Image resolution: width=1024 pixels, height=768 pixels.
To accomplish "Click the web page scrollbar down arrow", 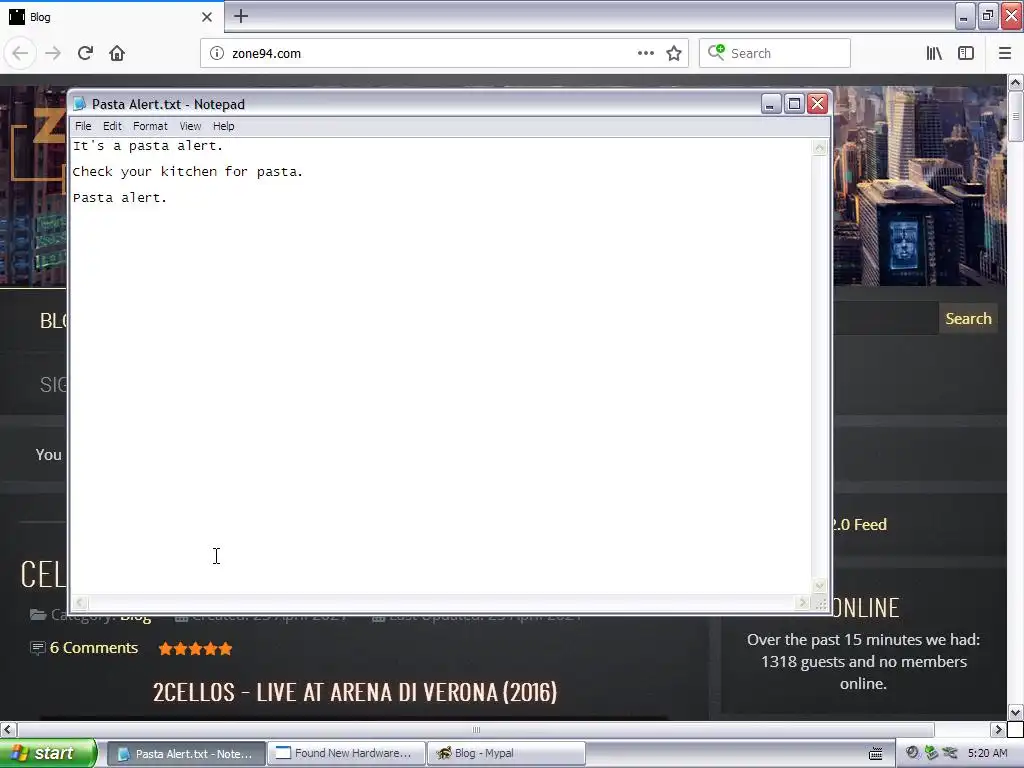I will pos(1015,712).
